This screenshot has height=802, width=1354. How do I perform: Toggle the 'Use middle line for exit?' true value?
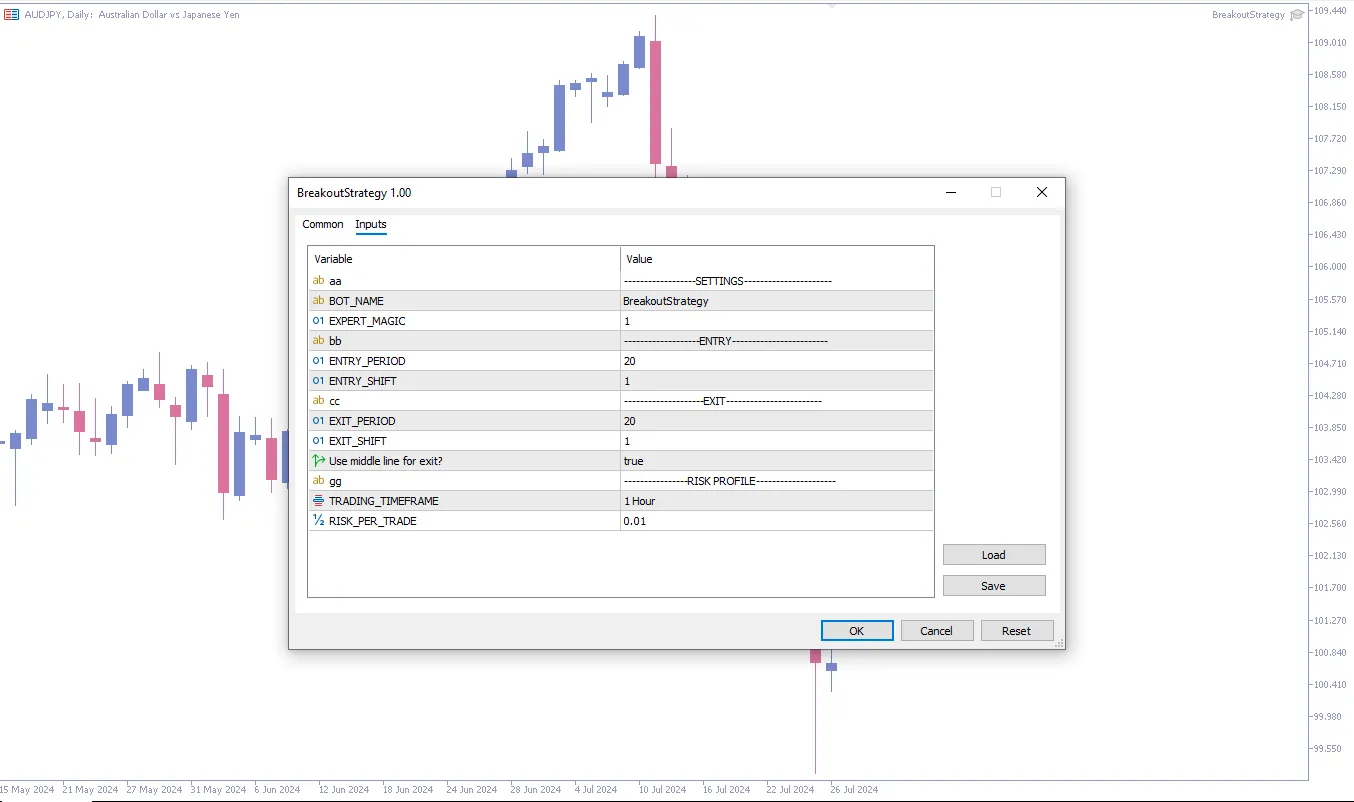coord(776,461)
